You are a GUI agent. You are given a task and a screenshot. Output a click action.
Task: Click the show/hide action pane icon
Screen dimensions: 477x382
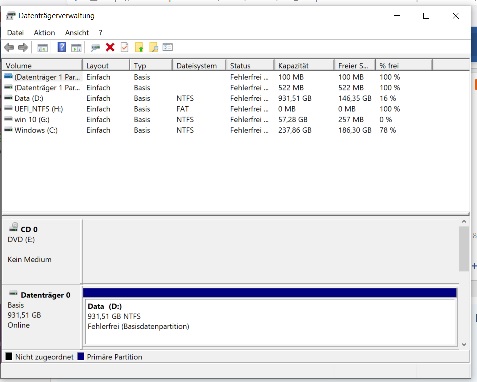[76, 48]
